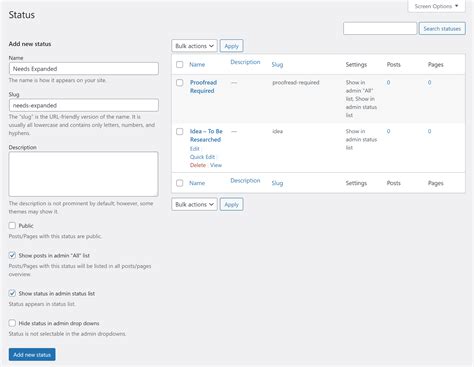Click the top Apply button

[232, 46]
